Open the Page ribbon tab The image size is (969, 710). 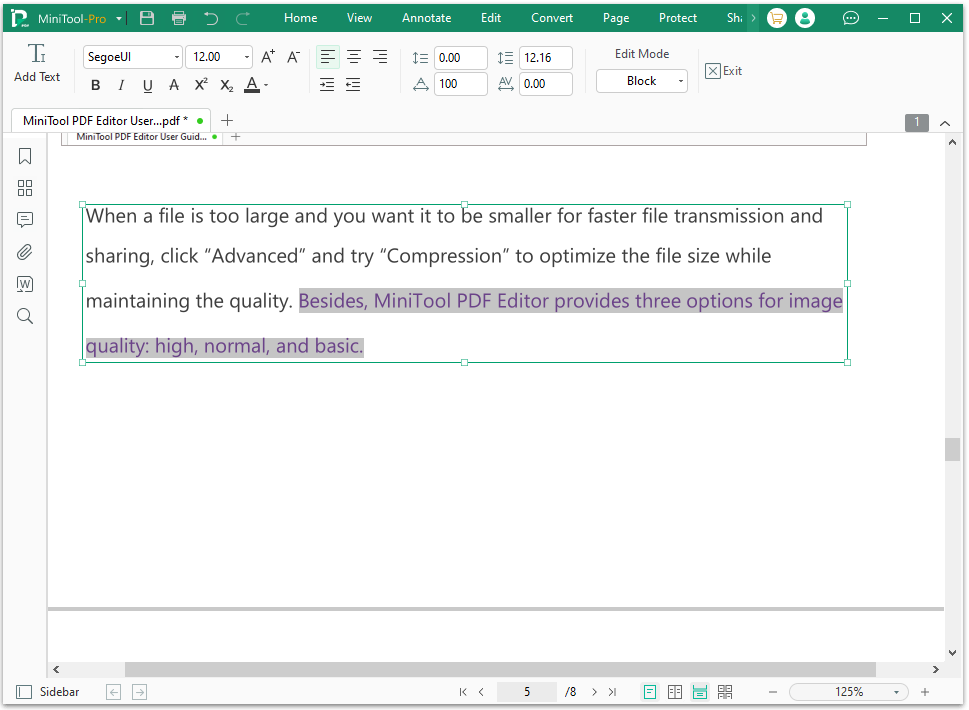[x=616, y=18]
